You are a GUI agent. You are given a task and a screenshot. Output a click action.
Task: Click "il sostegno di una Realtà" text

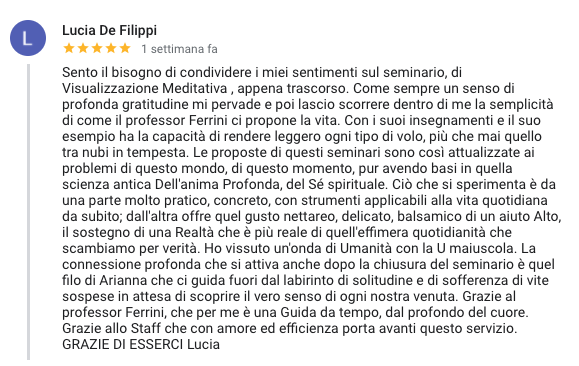(x=138, y=233)
